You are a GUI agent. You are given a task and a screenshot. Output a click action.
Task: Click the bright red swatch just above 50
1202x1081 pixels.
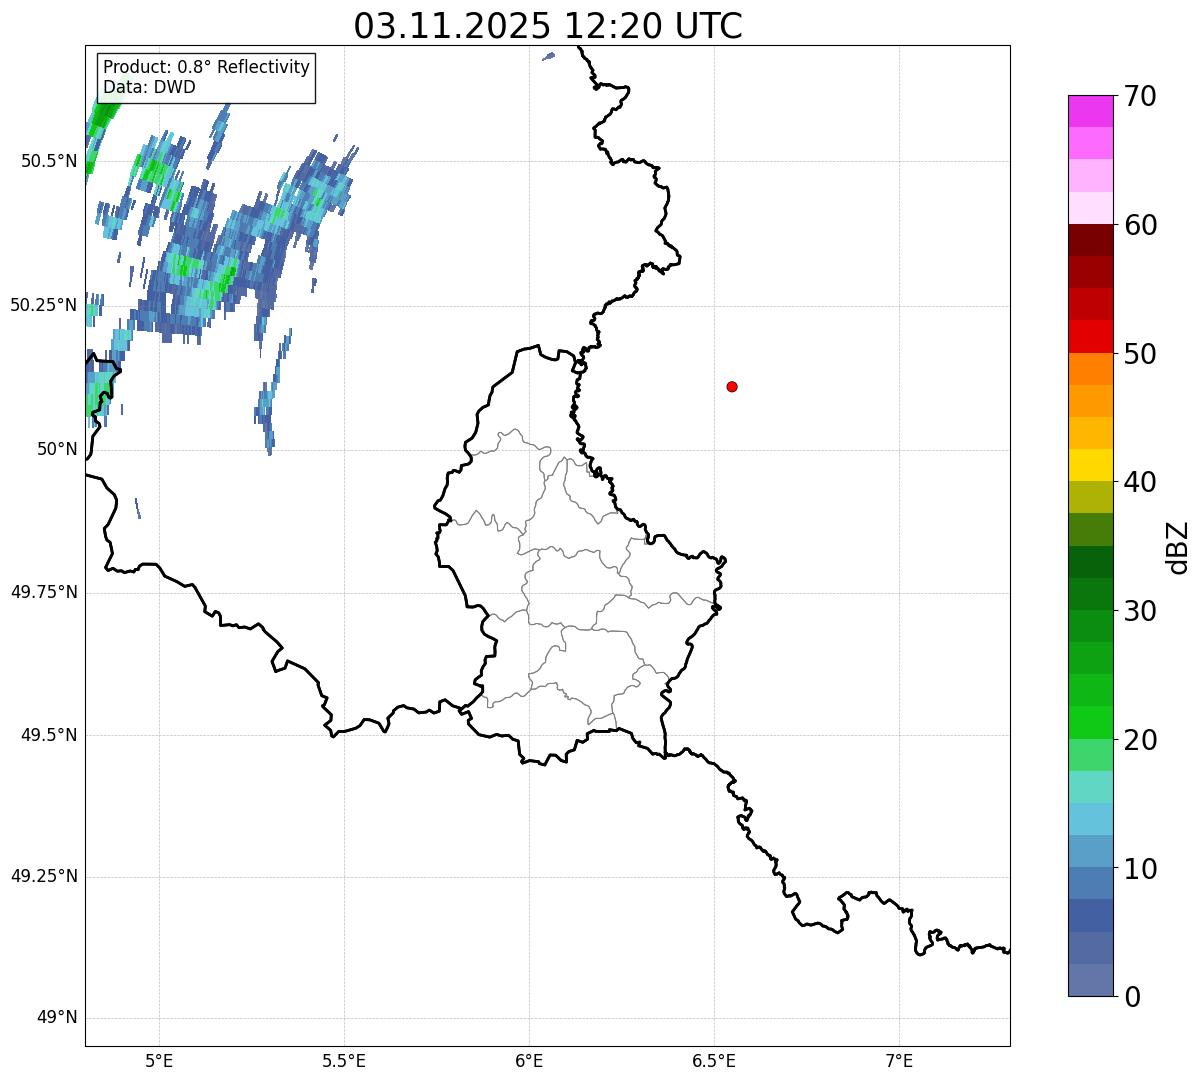pyautogui.click(x=1091, y=337)
